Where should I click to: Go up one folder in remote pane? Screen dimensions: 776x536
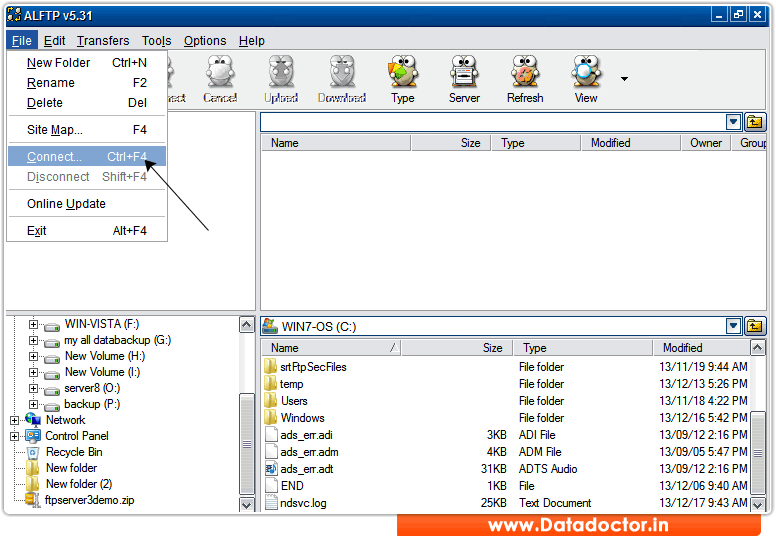(755, 122)
